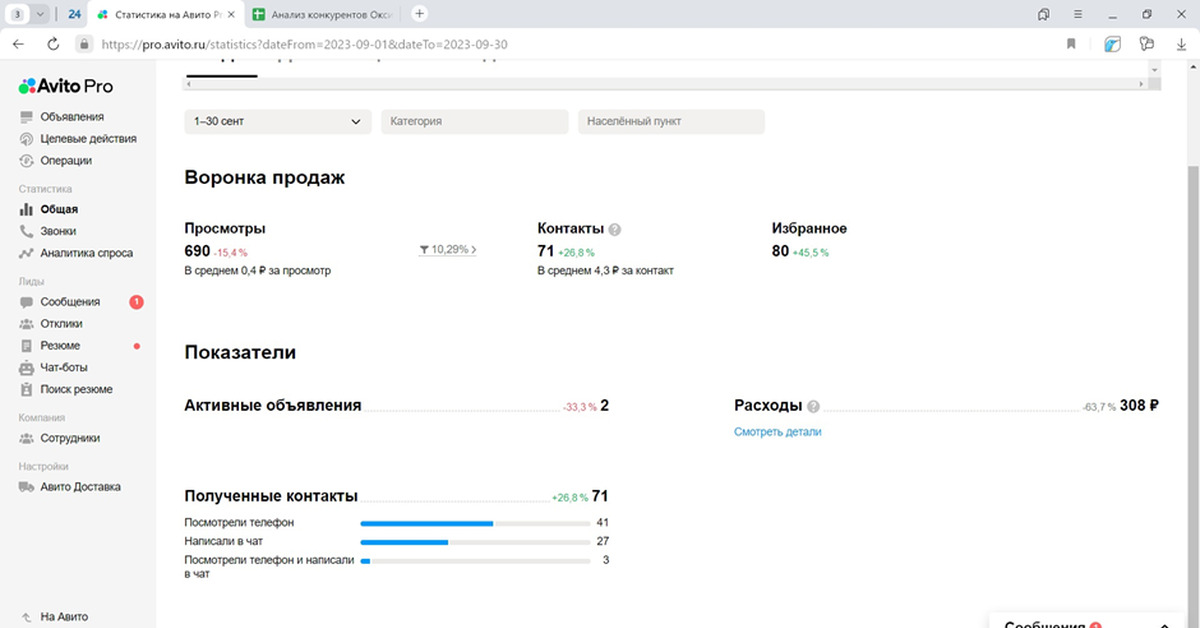Expand the Сообщения chat panel
1200x628 pixels.
[x=1165, y=623]
